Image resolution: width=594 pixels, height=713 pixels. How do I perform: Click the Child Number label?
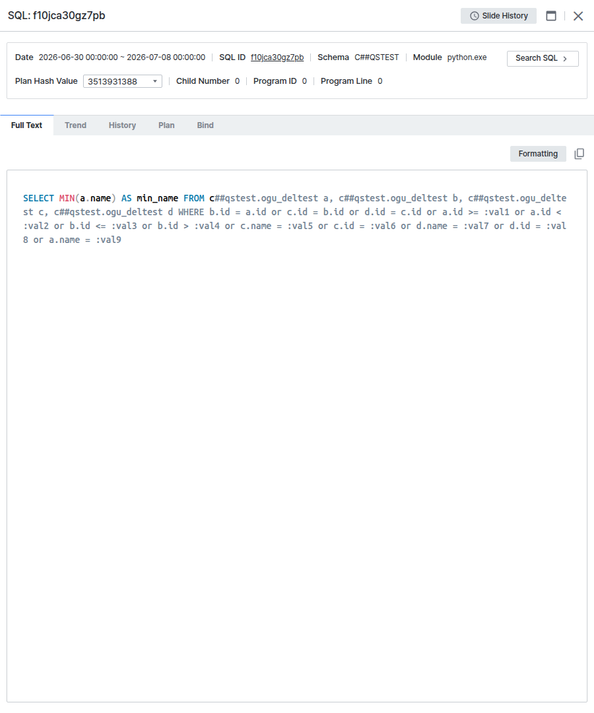coord(203,81)
